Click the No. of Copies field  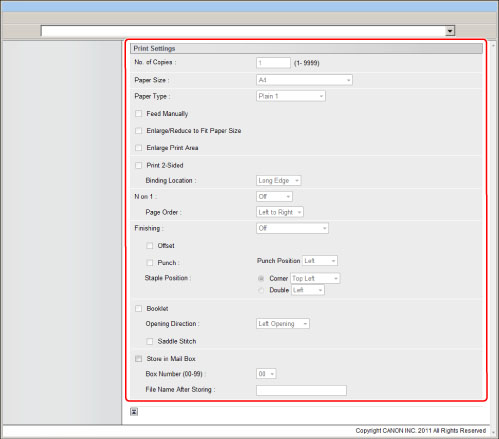point(273,63)
